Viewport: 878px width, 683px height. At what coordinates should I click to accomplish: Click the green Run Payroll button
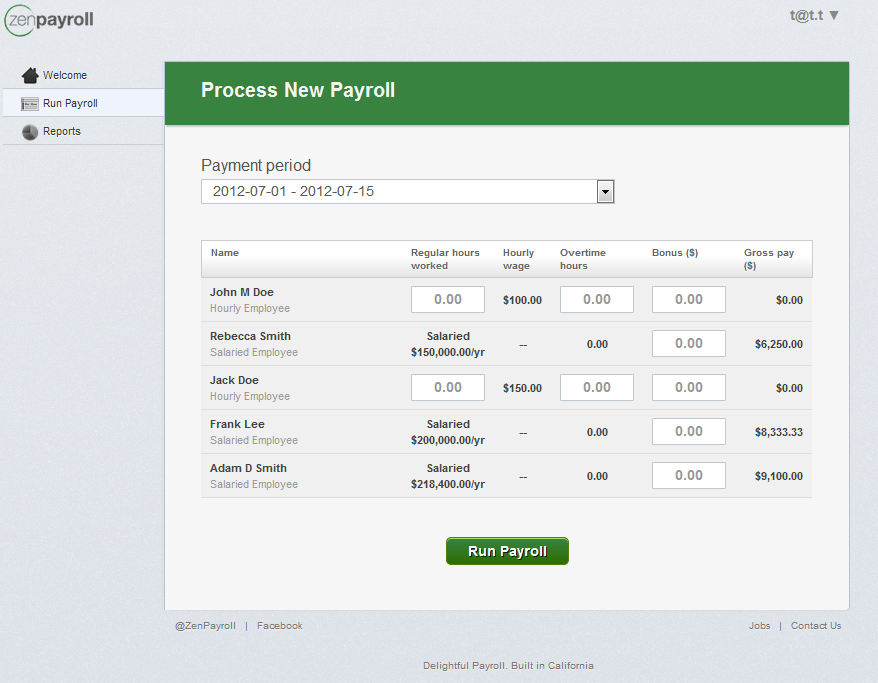point(507,551)
